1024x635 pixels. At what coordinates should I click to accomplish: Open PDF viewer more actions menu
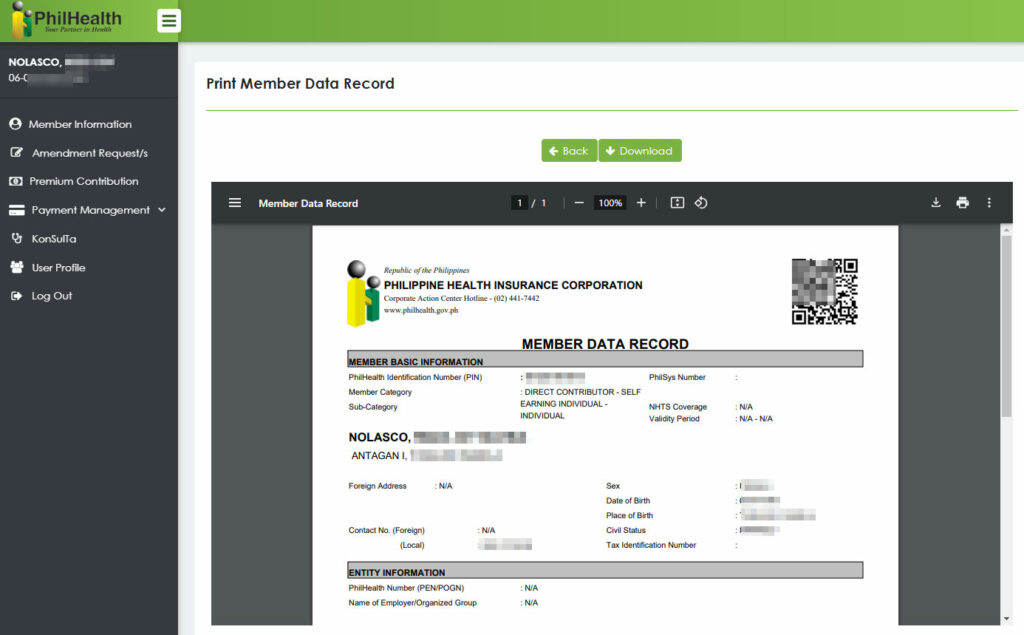[989, 203]
